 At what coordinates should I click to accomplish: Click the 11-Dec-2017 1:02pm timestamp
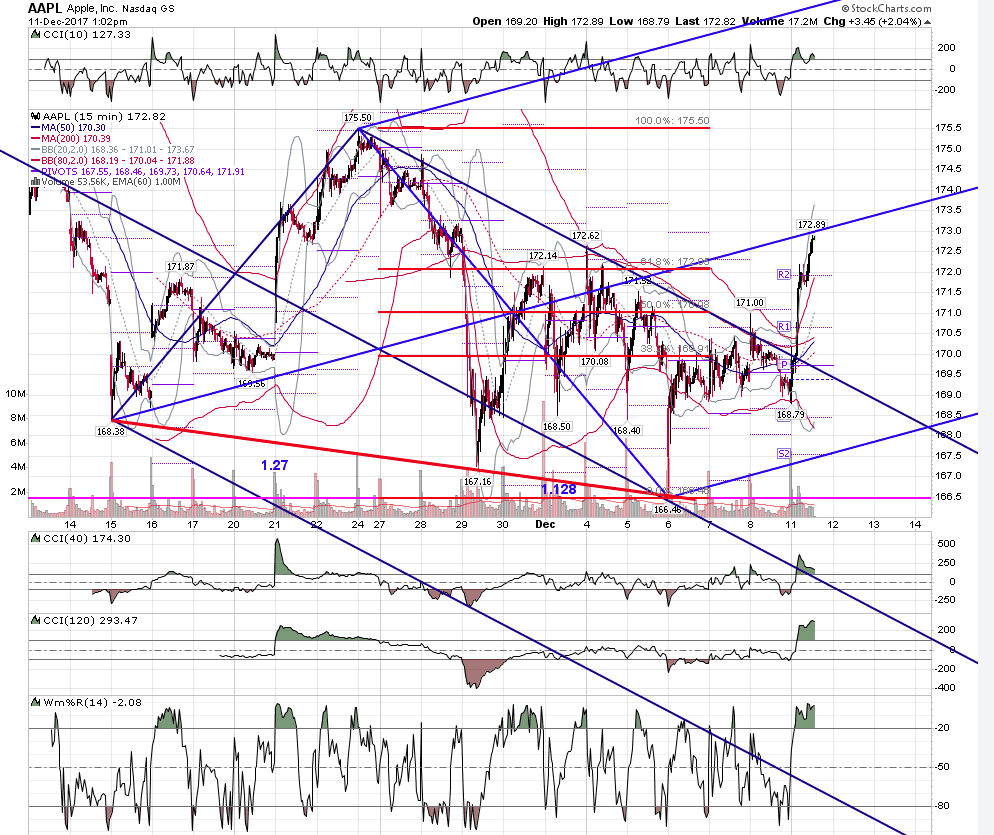77,22
